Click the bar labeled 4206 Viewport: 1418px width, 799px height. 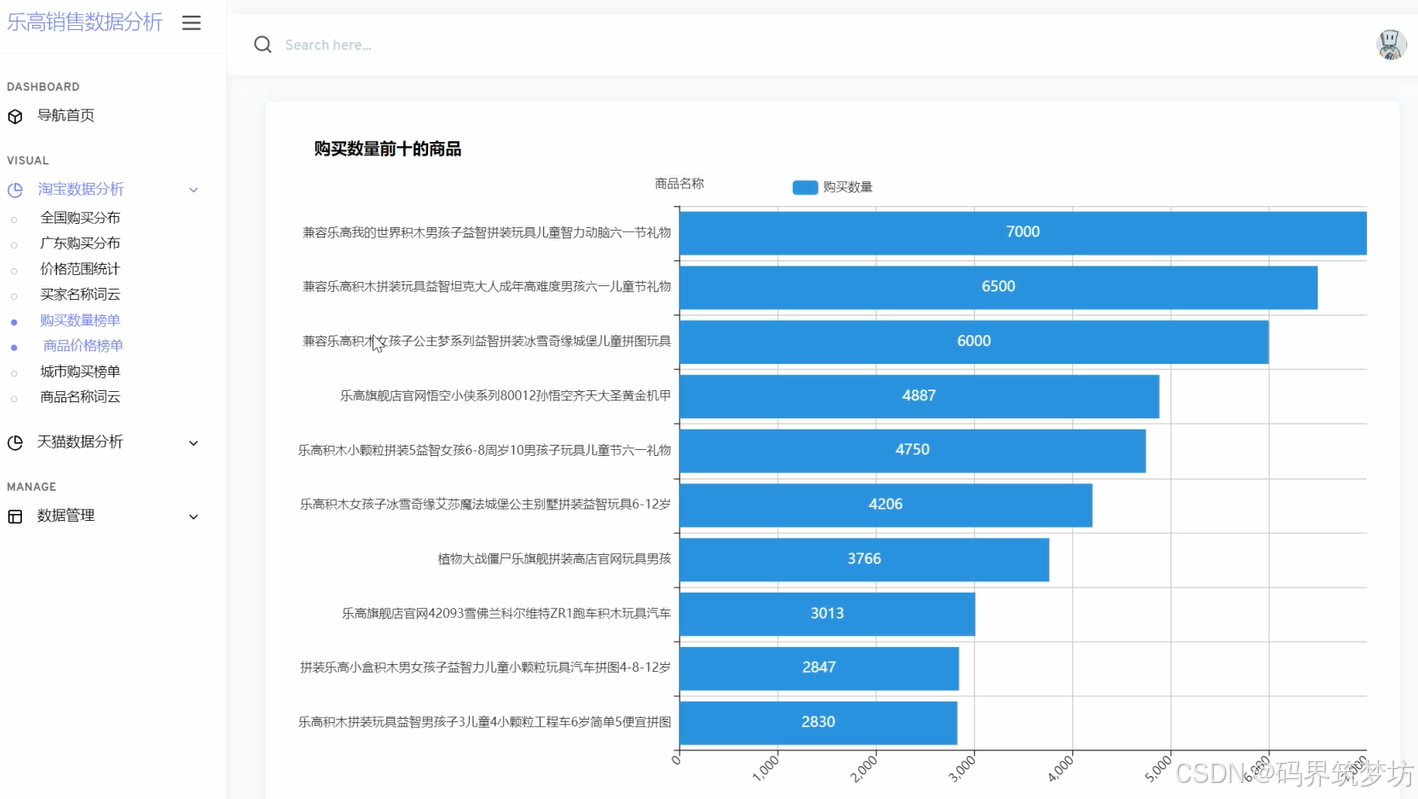(x=886, y=504)
